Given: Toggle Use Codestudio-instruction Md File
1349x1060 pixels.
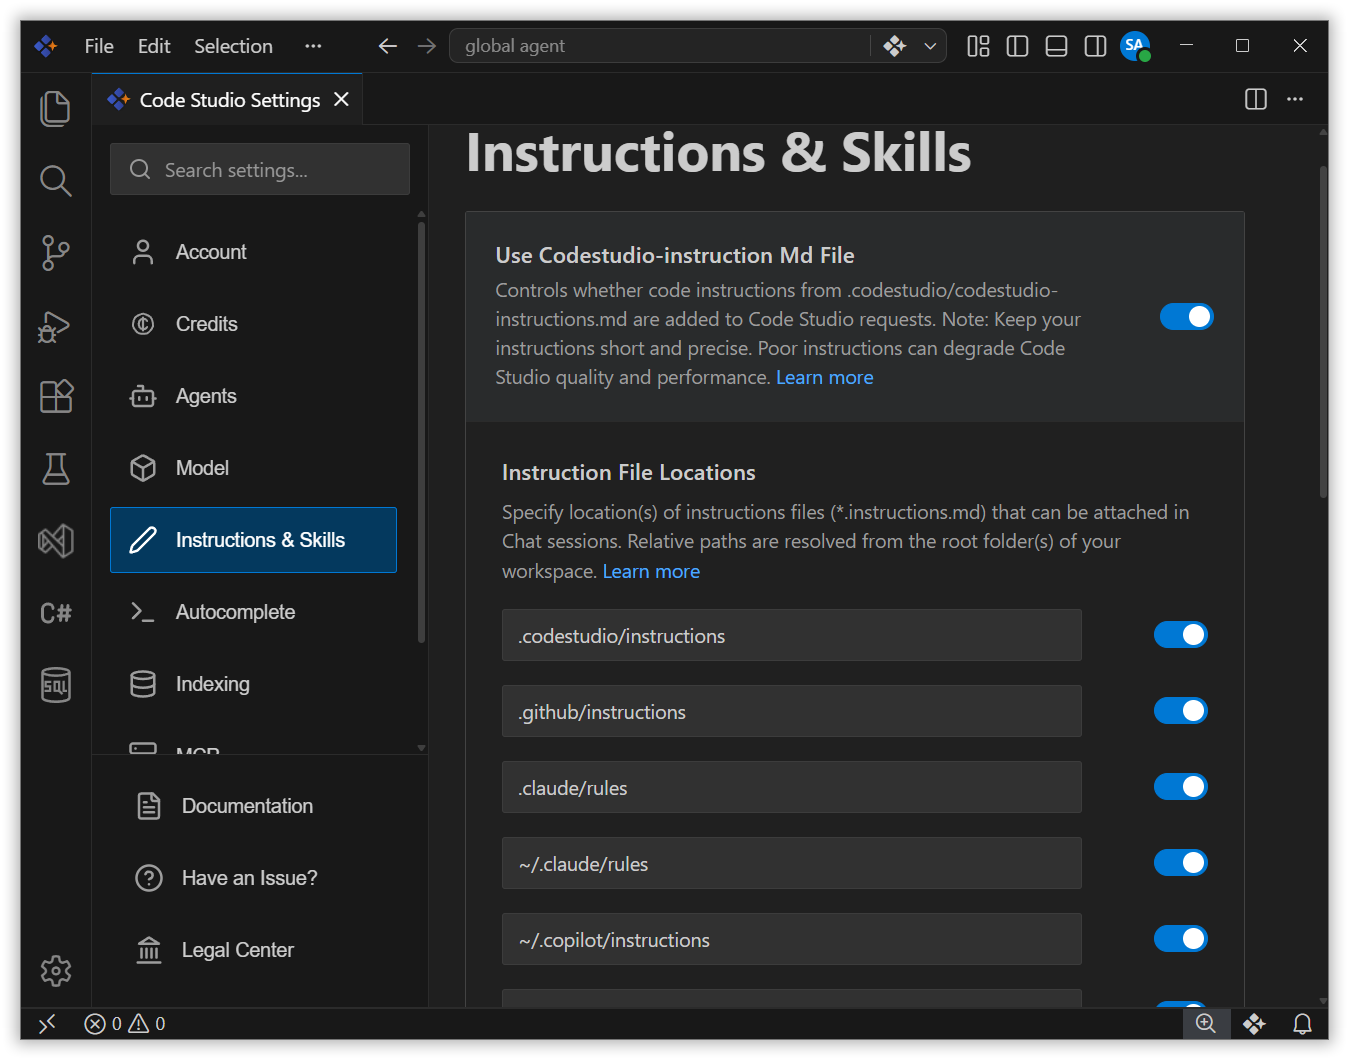Looking at the screenshot, I should tap(1186, 317).
